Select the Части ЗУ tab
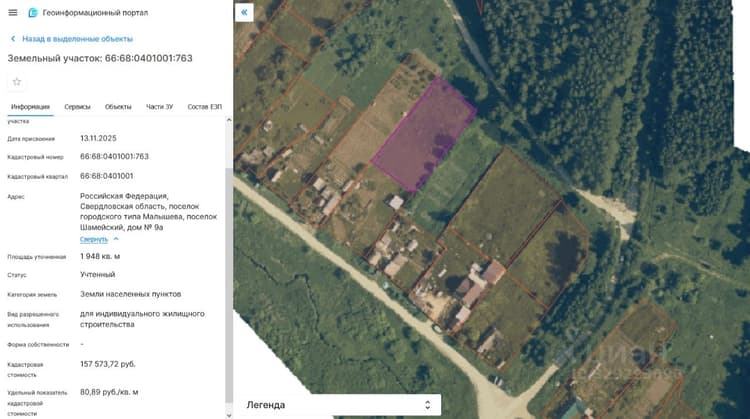Viewport: 750px width, 419px height. click(x=159, y=107)
